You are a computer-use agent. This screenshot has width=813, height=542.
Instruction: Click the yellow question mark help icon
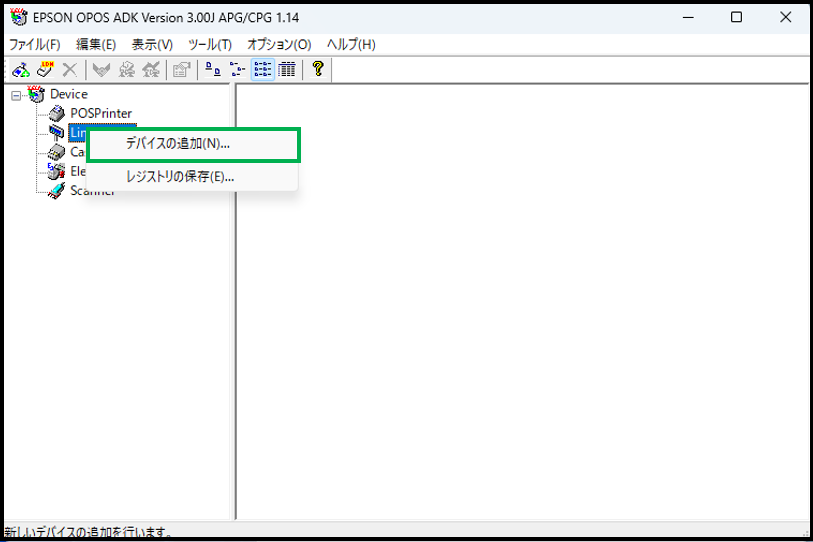click(x=318, y=69)
